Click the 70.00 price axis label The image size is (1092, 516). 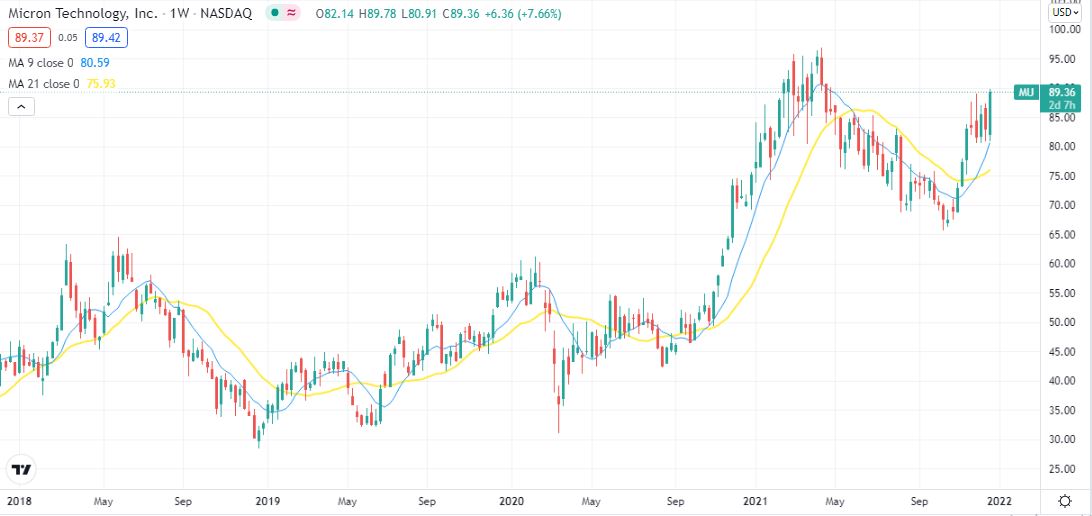point(1063,205)
